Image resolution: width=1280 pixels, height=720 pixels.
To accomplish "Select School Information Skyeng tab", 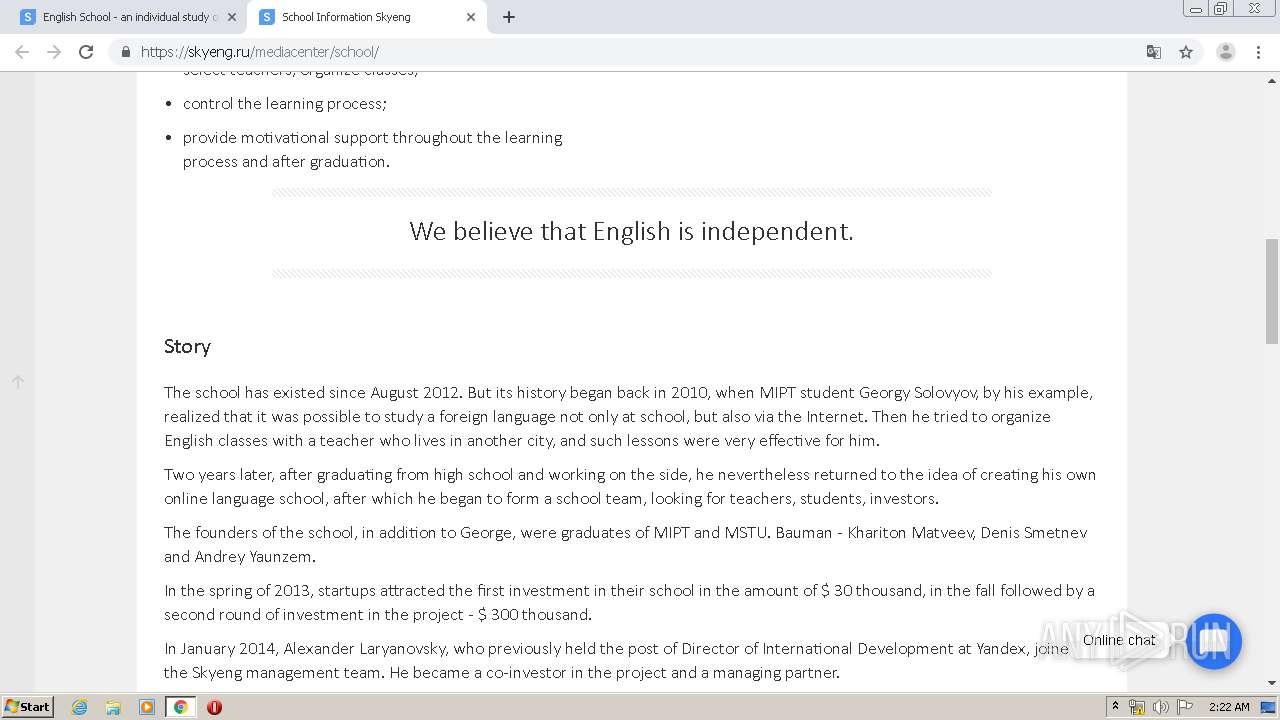I will [x=366, y=17].
